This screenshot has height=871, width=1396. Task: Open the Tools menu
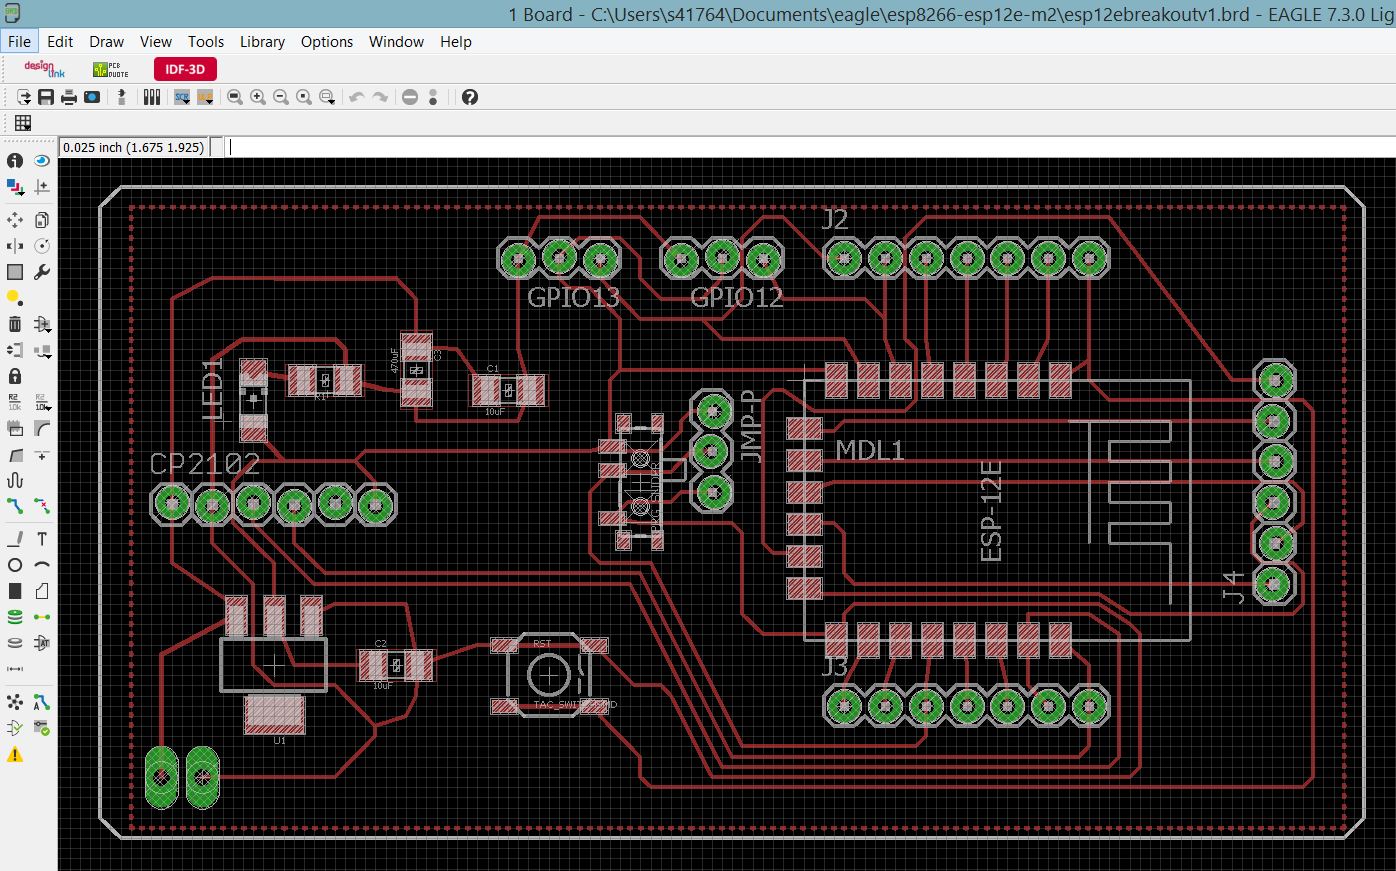tap(206, 41)
